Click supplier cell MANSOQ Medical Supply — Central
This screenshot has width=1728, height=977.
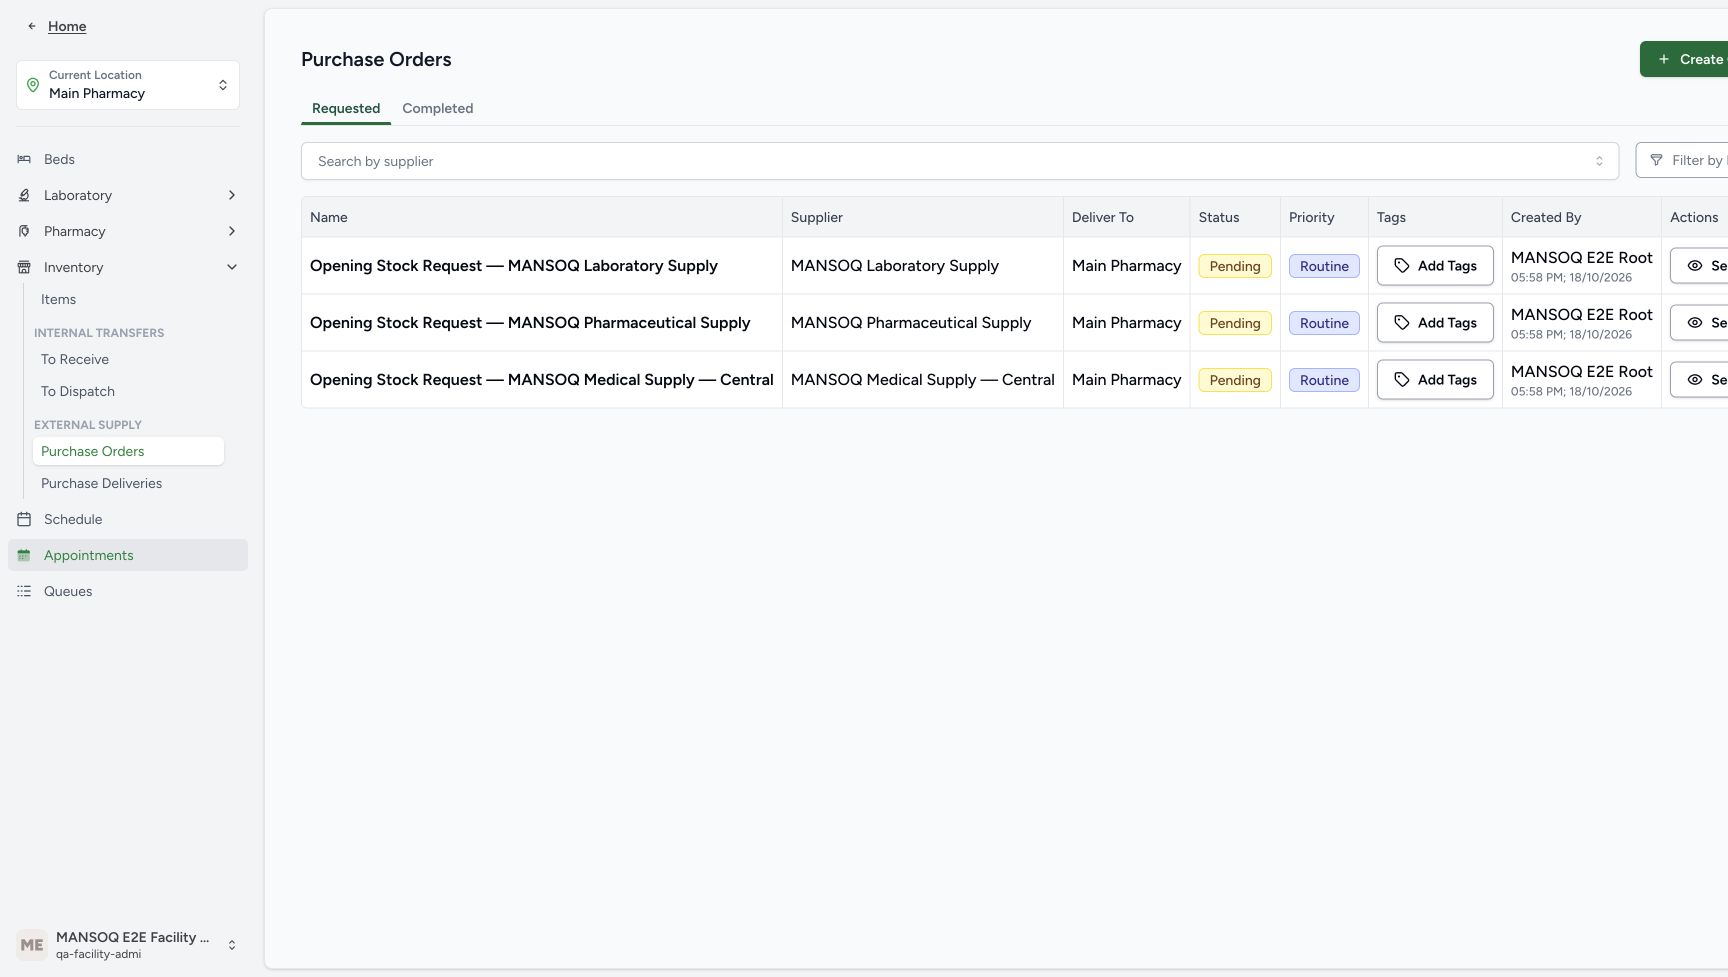click(923, 380)
